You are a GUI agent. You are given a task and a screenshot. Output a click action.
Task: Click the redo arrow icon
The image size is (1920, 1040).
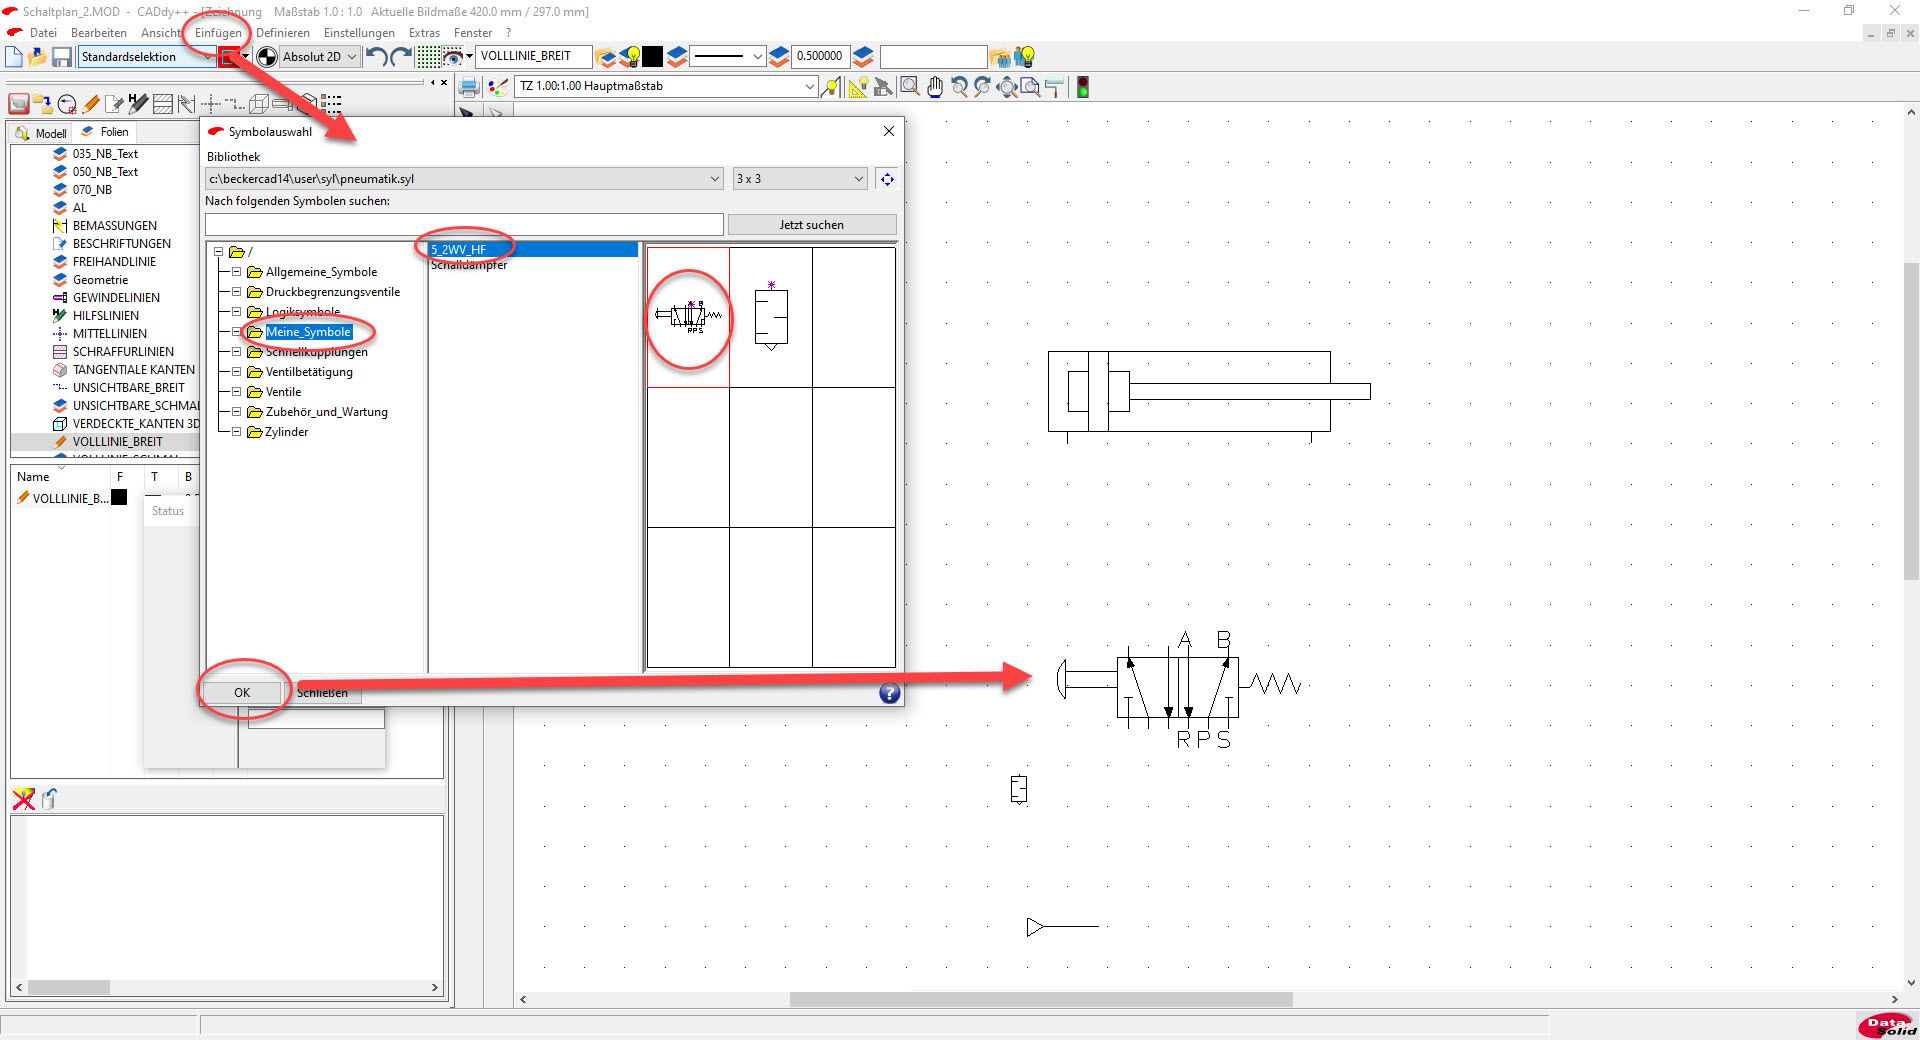click(401, 57)
